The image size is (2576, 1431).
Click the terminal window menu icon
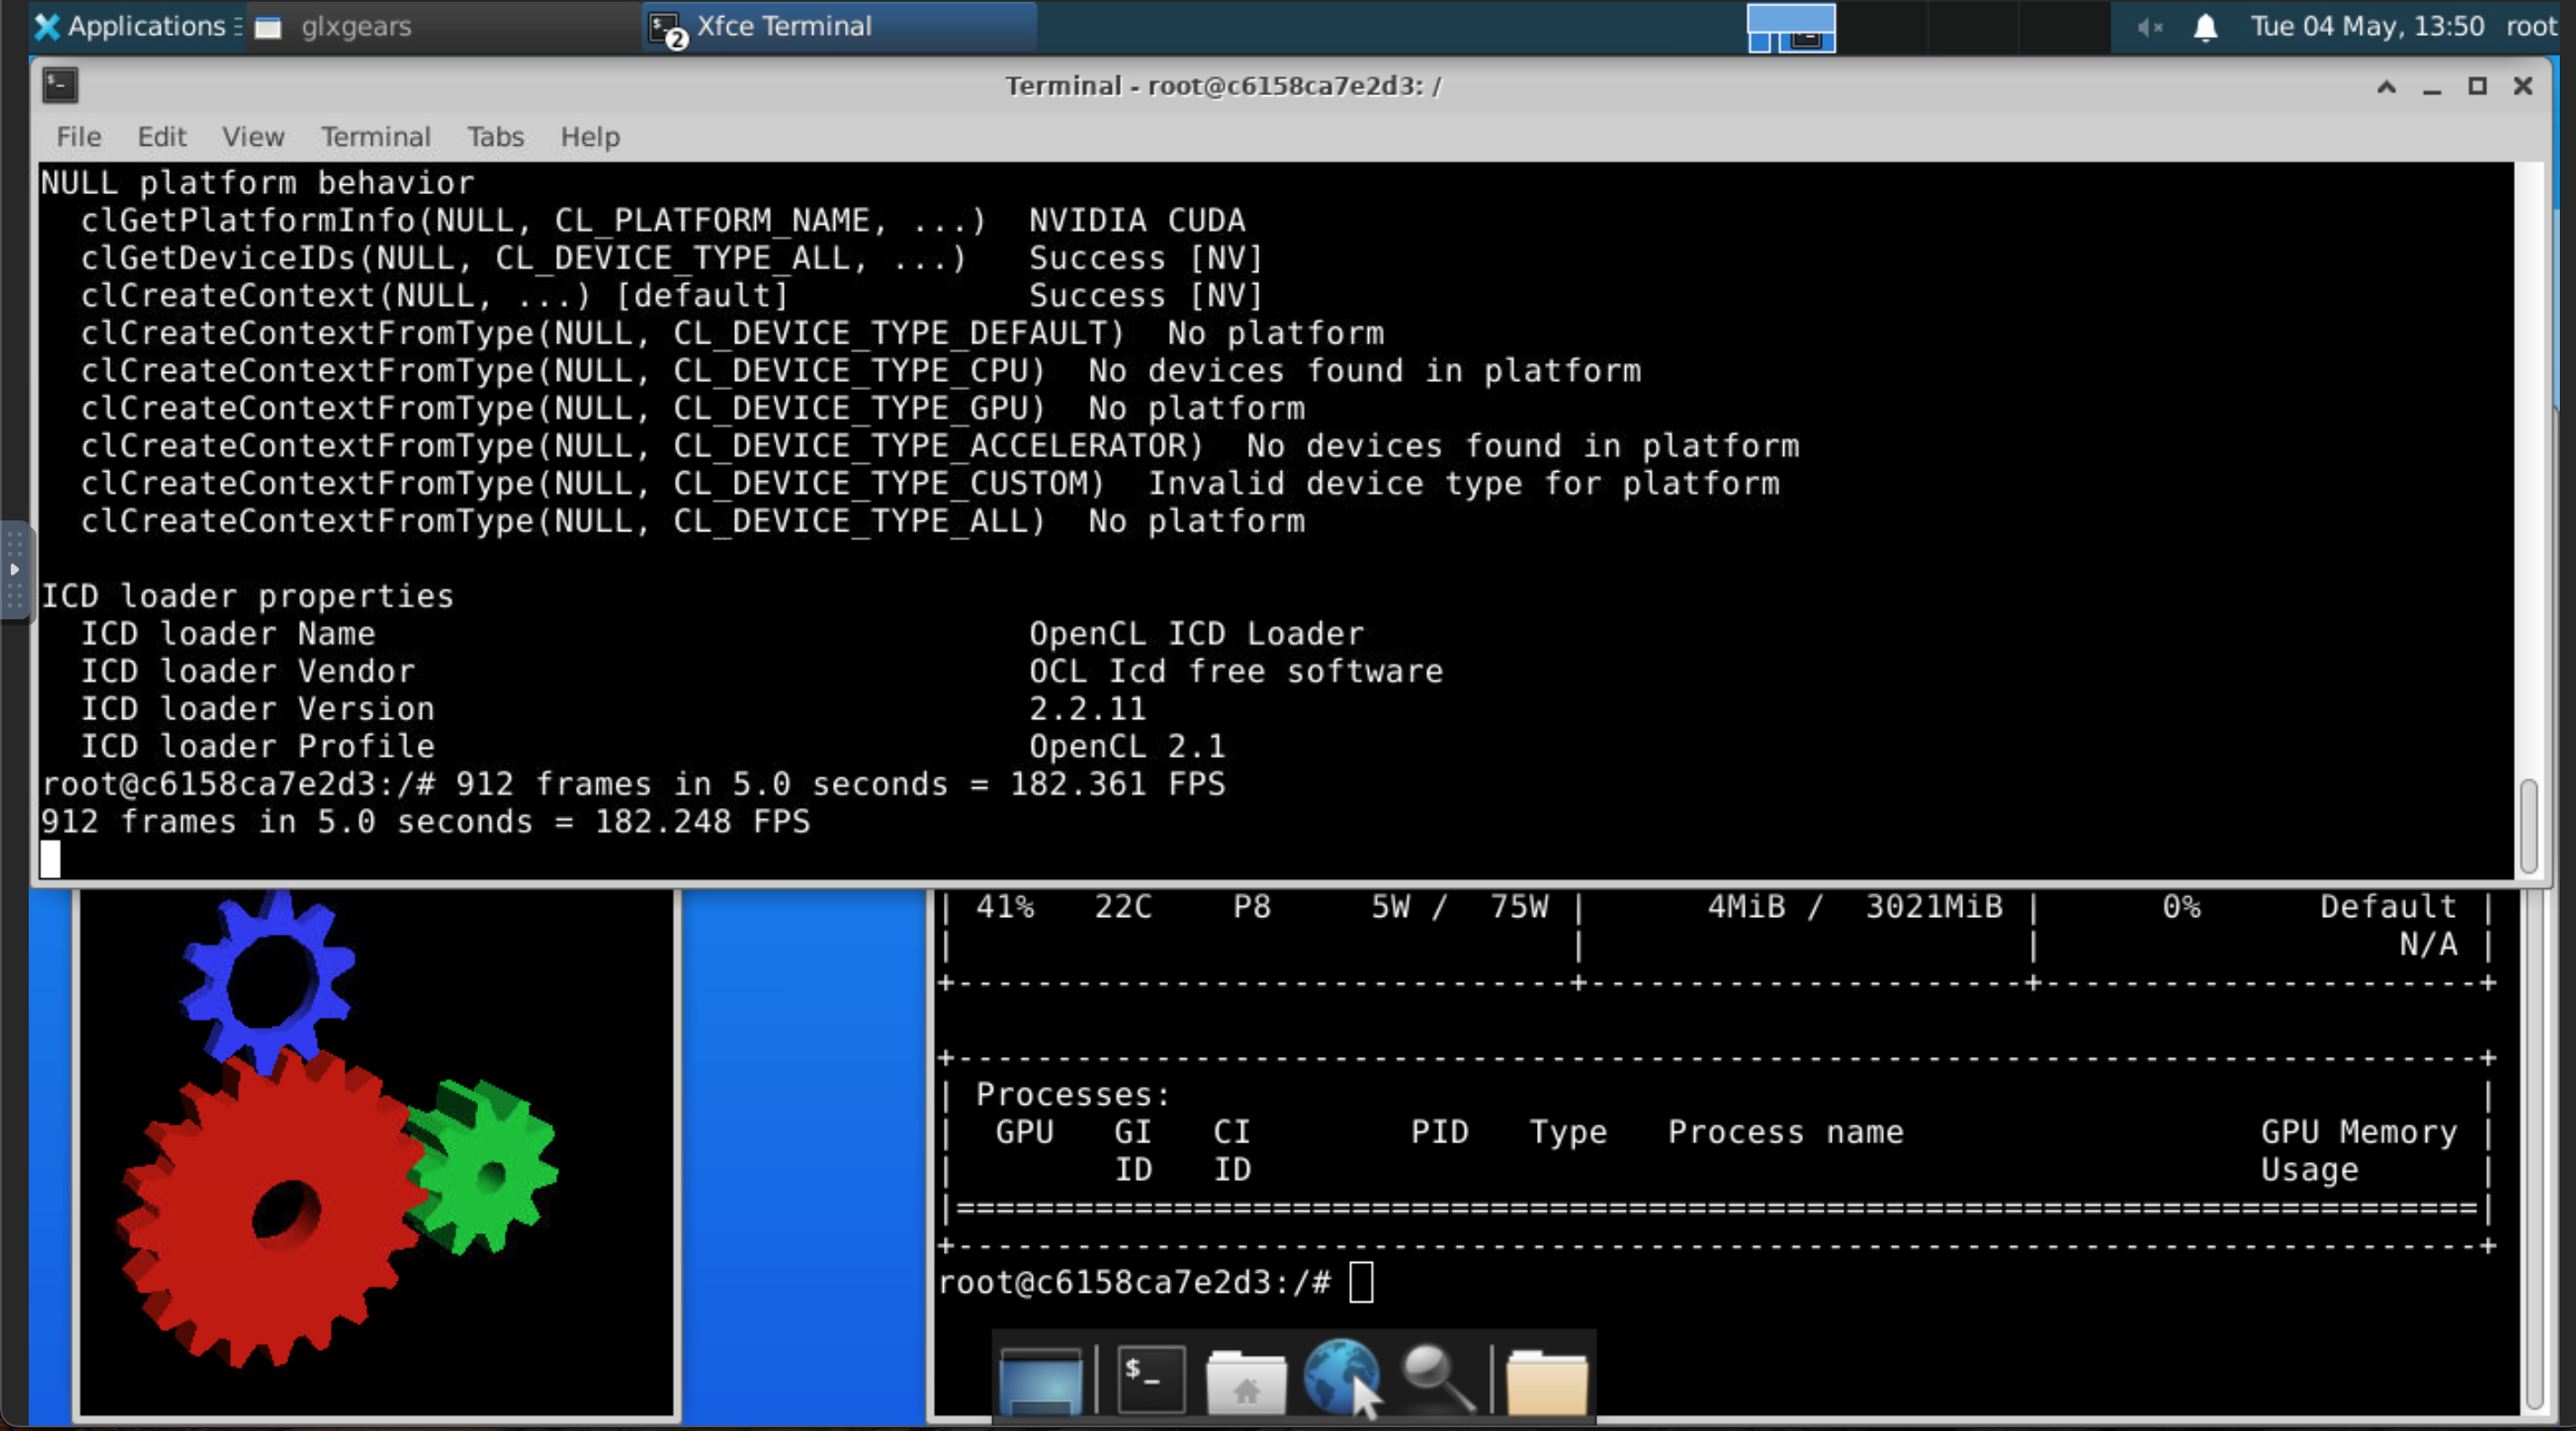point(60,86)
